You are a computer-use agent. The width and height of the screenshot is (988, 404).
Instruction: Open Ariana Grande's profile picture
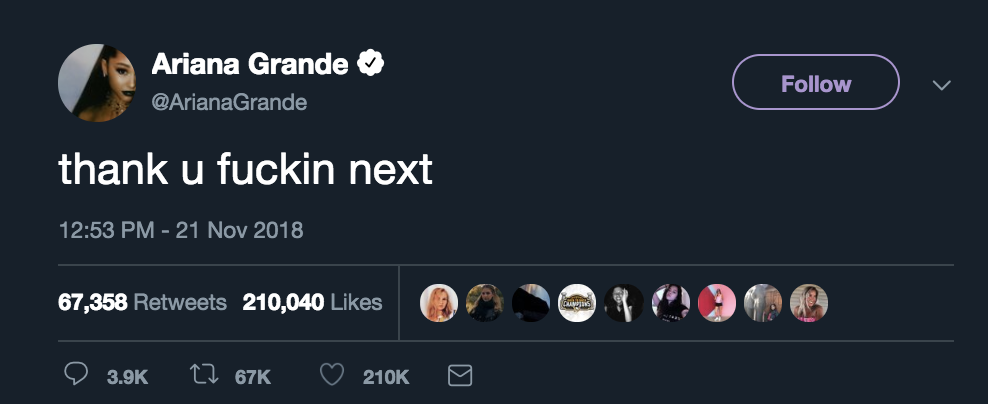[96, 82]
